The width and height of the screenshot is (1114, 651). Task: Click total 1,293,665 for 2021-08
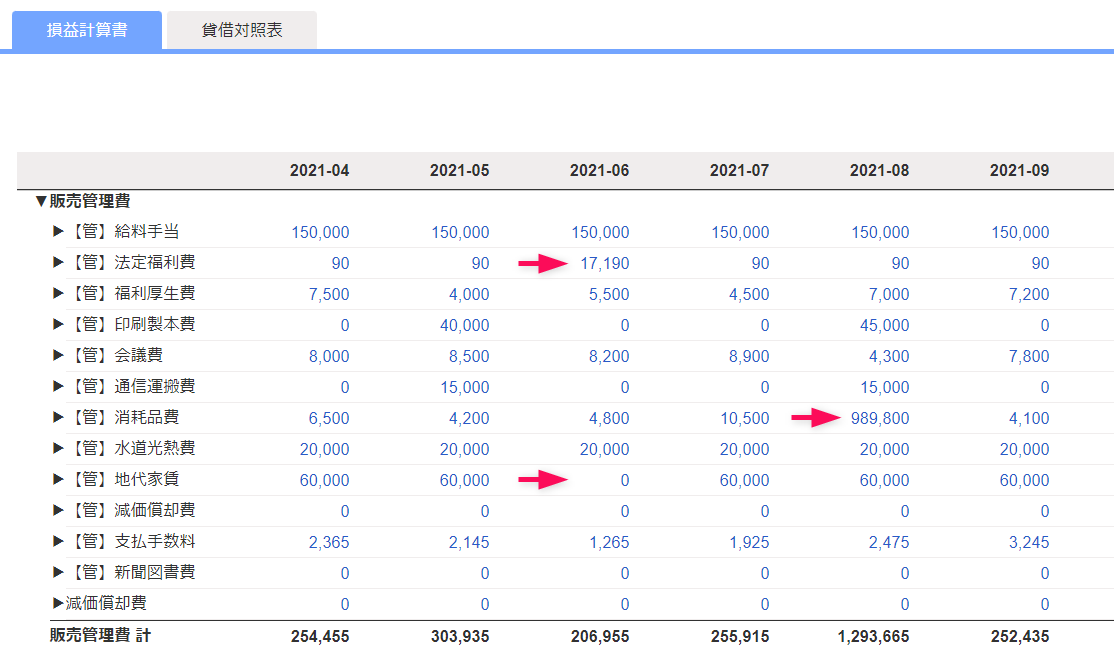pyautogui.click(x=873, y=637)
